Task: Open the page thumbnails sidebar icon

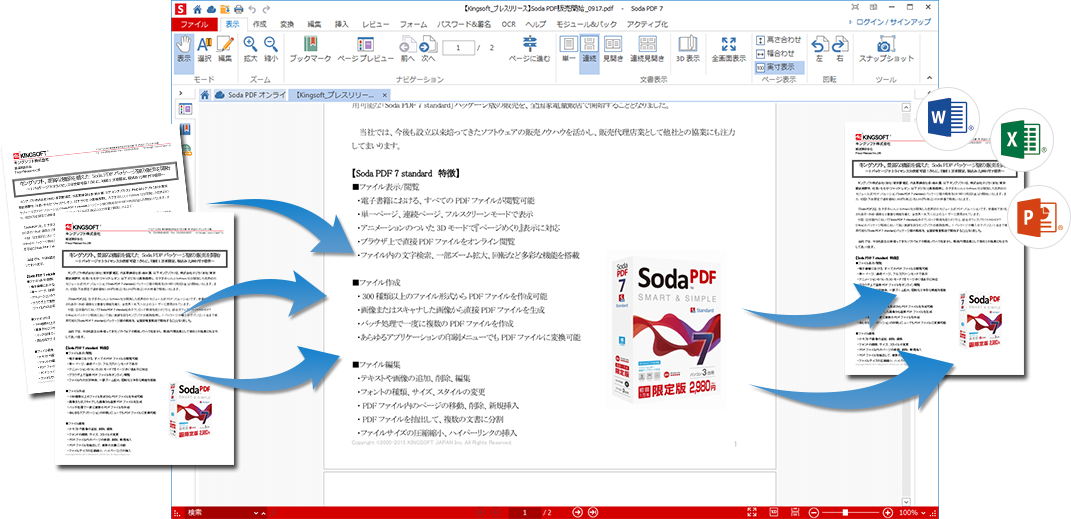Action: pyautogui.click(x=184, y=109)
